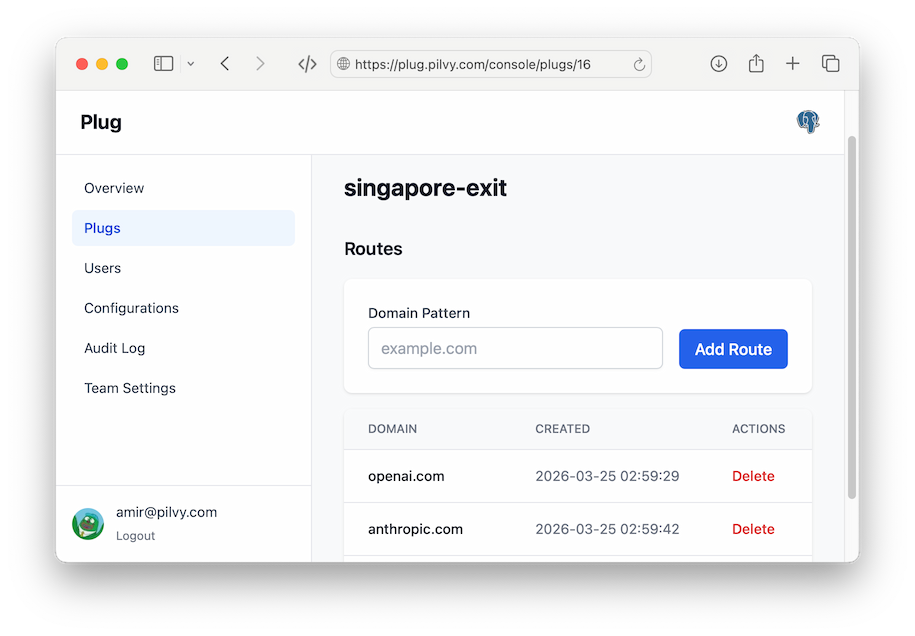Toggle the Safari sidebar panel
This screenshot has width=915, height=636.
[162, 63]
